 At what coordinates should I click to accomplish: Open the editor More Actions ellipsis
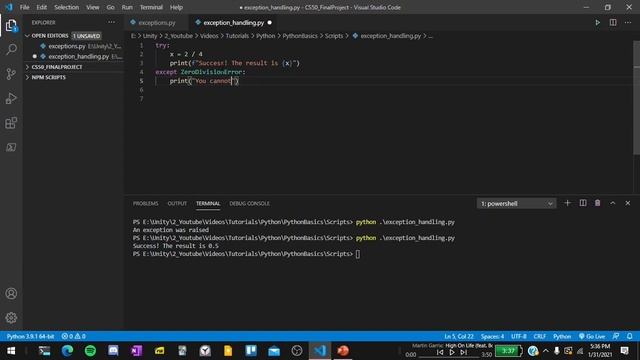tap(628, 22)
